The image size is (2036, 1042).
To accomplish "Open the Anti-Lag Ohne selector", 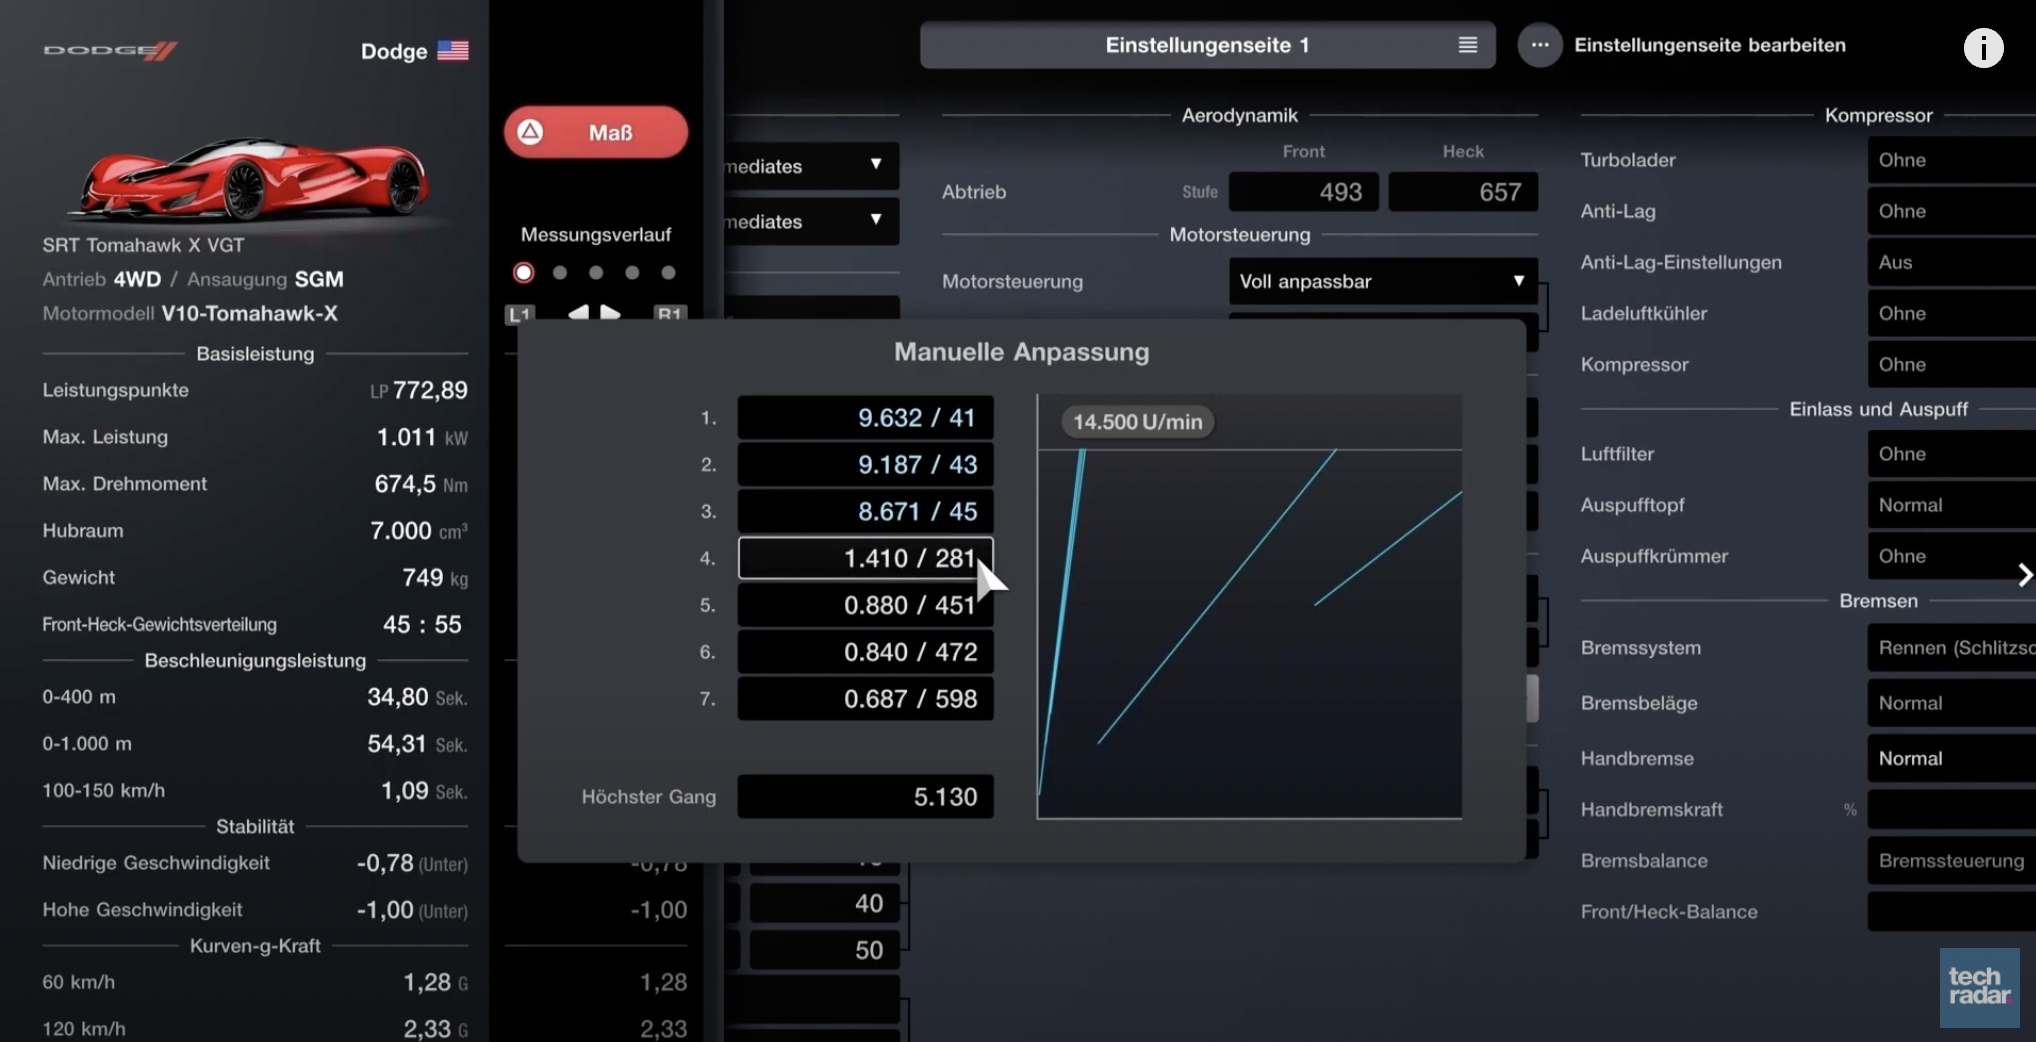I will pos(1951,211).
